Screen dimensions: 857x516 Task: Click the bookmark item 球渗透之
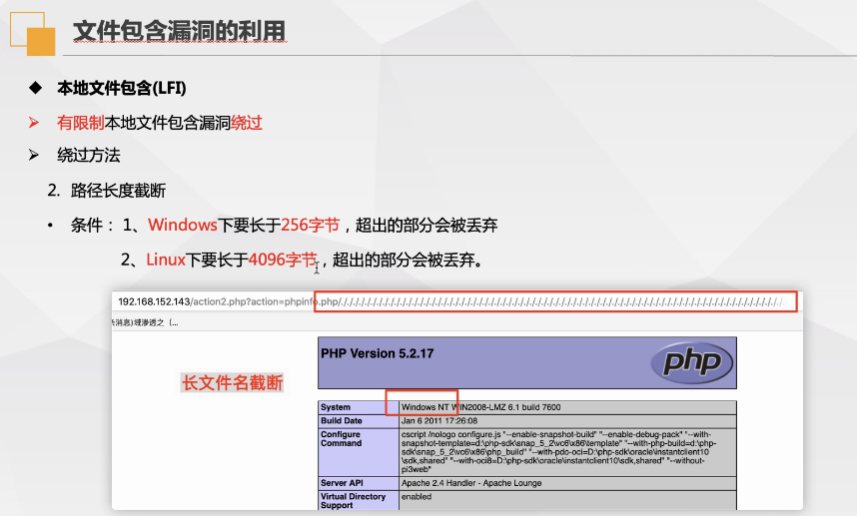pyautogui.click(x=149, y=322)
